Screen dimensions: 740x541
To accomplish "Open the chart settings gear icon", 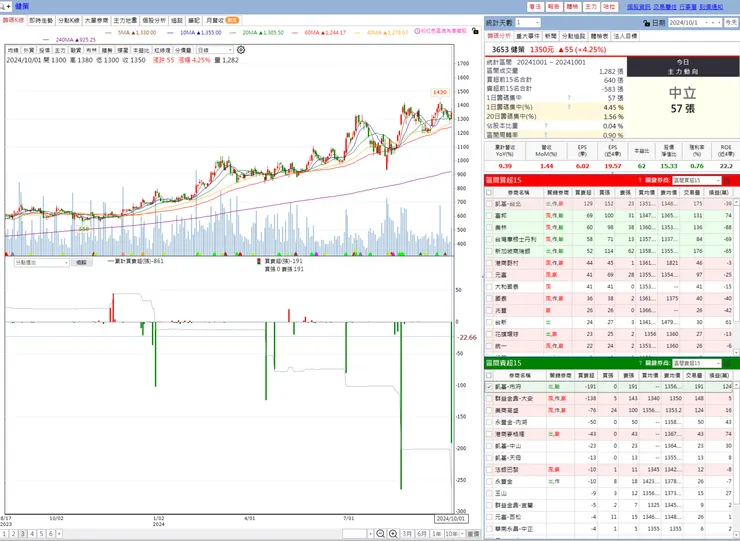I will click(x=241, y=50).
